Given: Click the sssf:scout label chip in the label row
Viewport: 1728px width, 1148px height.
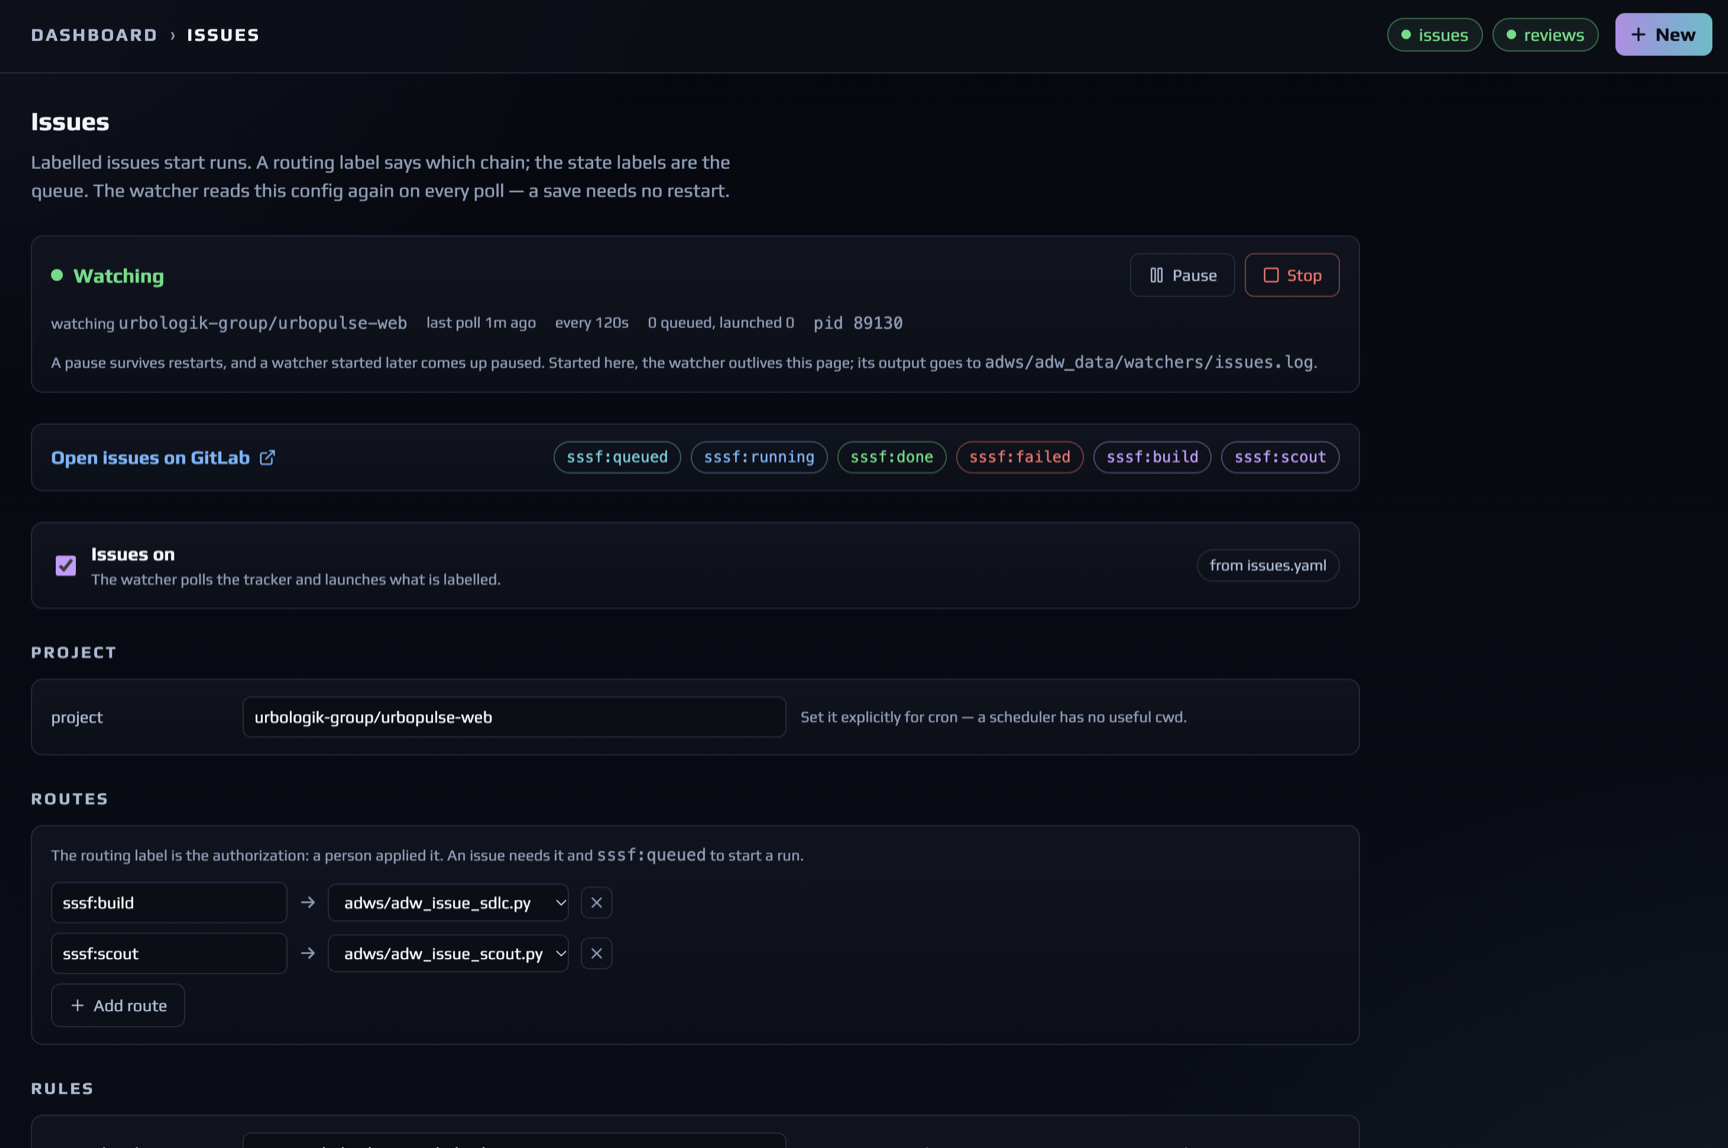Looking at the screenshot, I should (1280, 457).
